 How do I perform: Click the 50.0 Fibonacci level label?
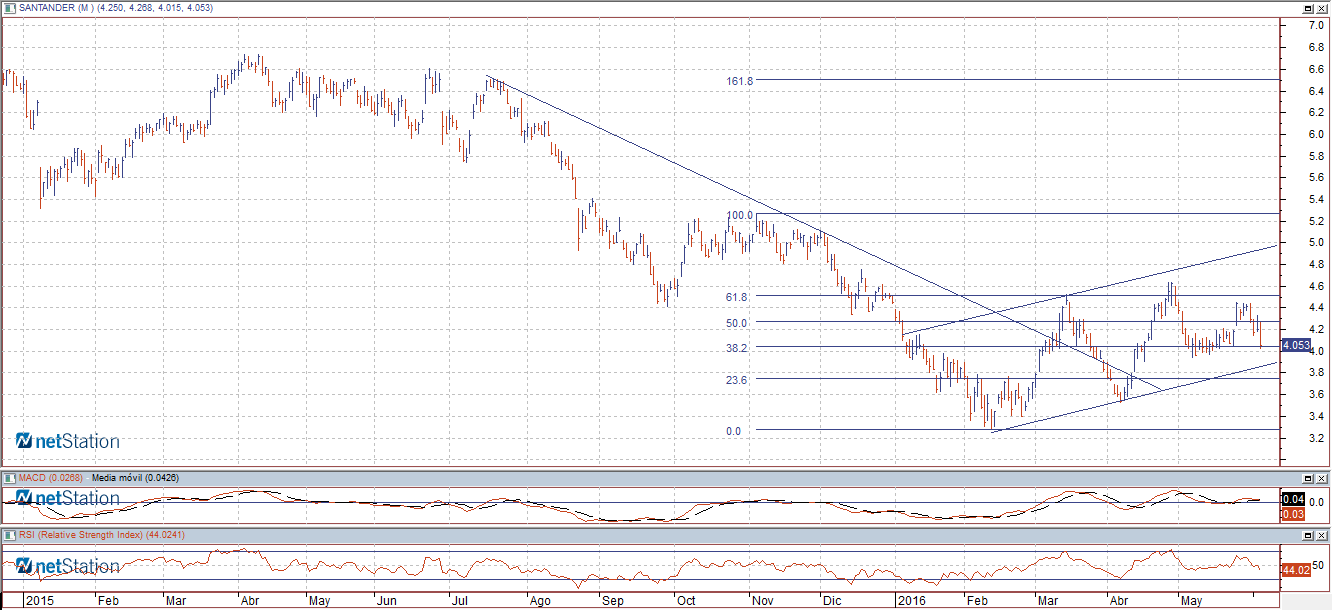(x=738, y=322)
